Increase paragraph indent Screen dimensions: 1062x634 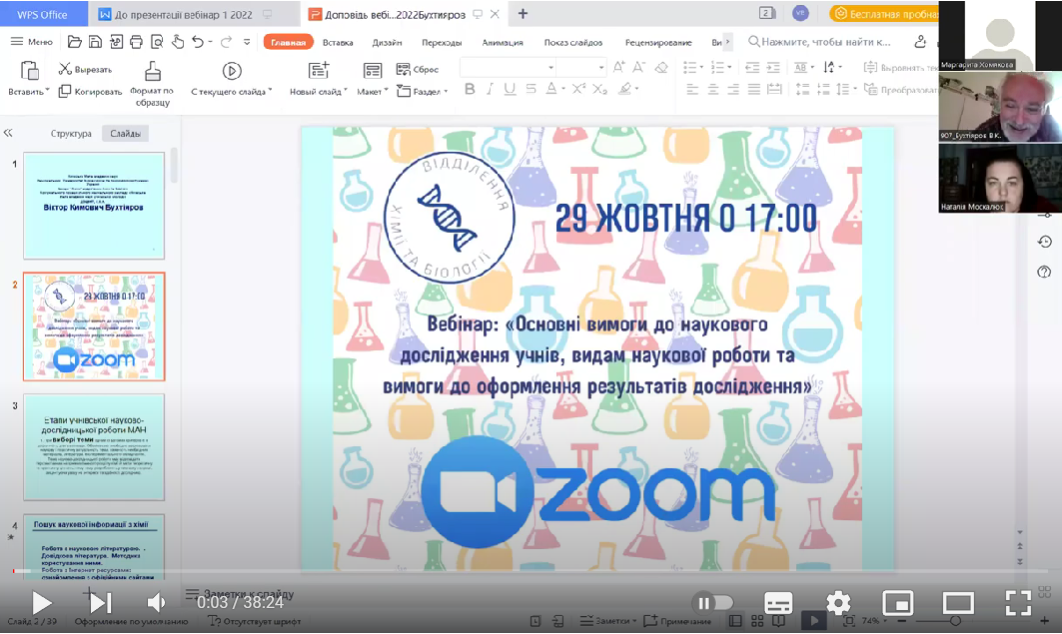pyautogui.click(x=773, y=67)
